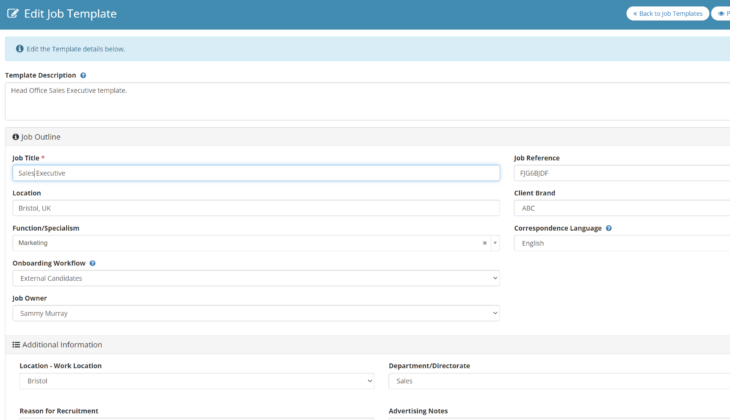The height and width of the screenshot is (420, 730).
Task: Open the Job Owner dropdown
Action: click(x=255, y=313)
